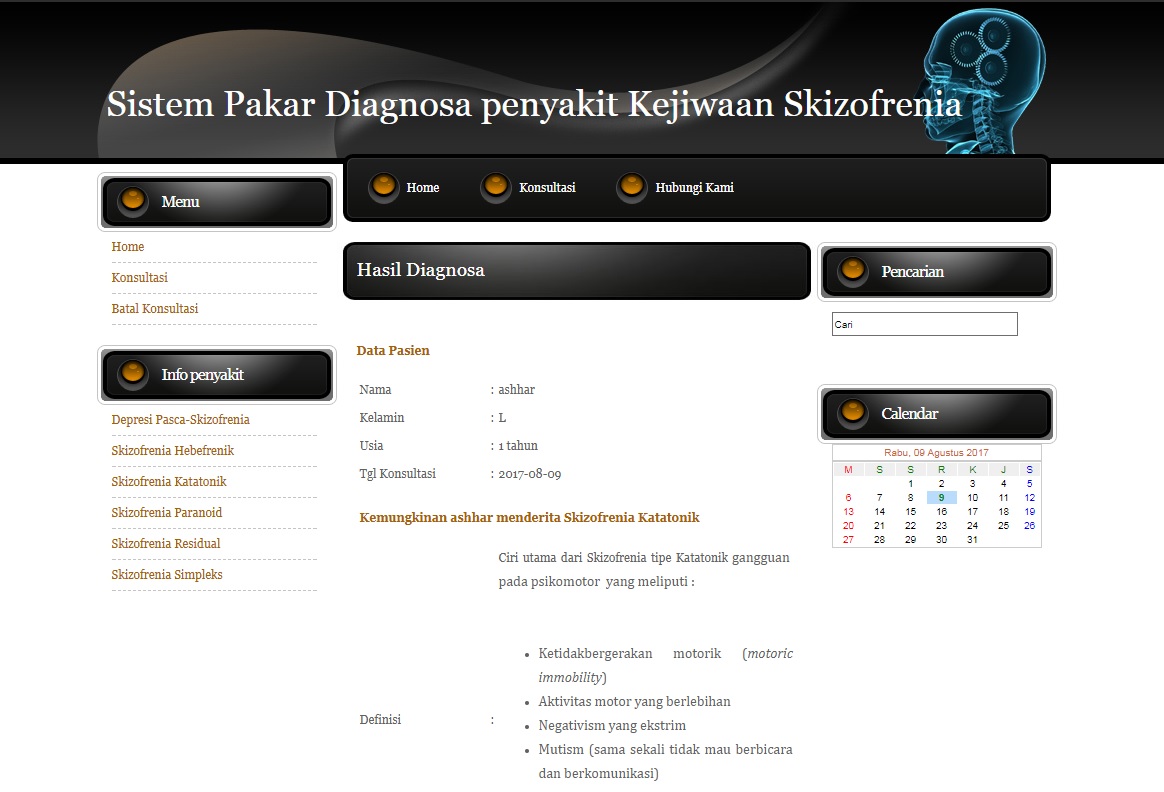Click the orange icon on Calendar panel

(x=852, y=412)
